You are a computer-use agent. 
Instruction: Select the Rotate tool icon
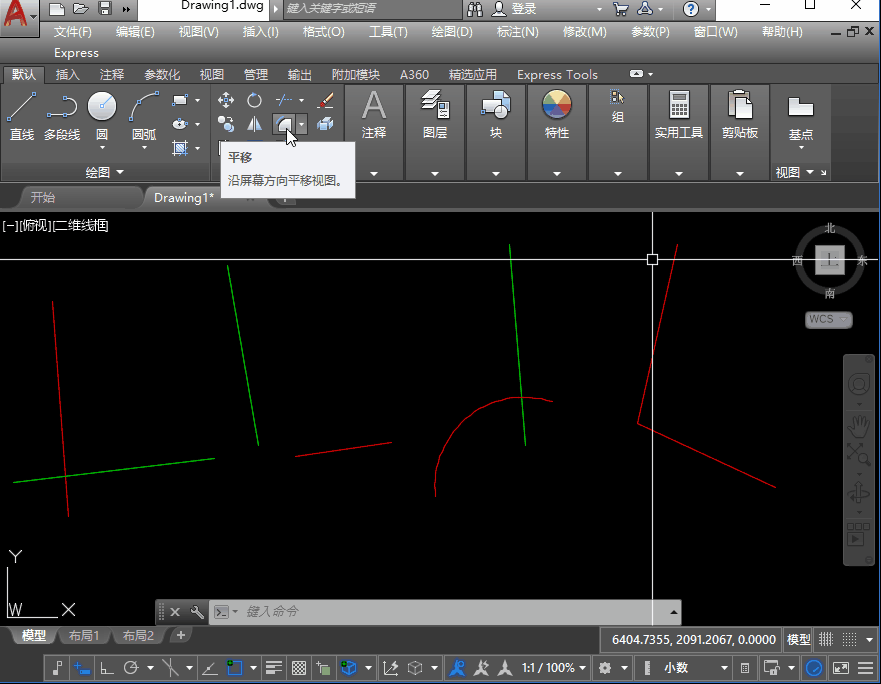click(254, 100)
